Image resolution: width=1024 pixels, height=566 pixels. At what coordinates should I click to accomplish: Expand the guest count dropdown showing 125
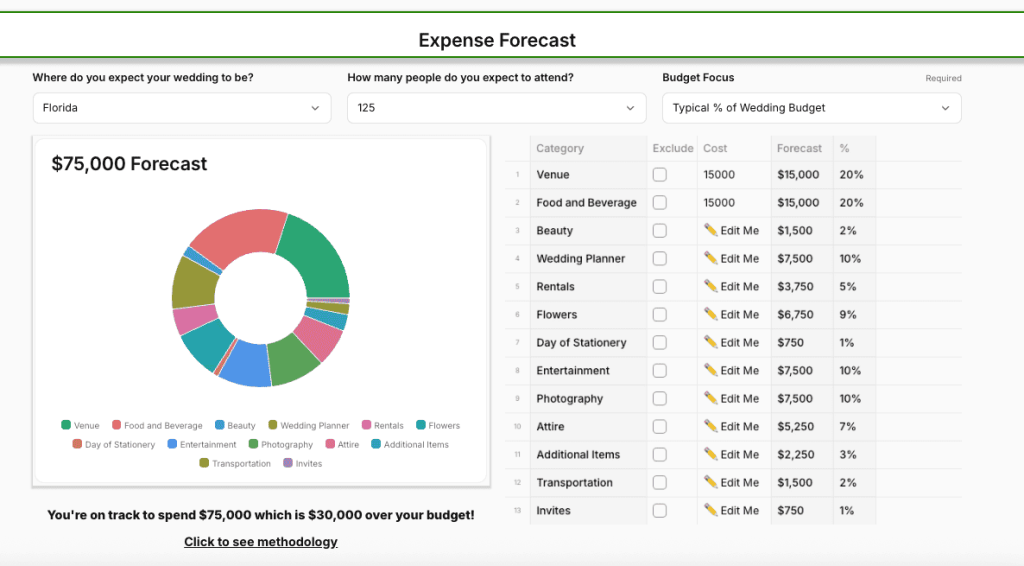click(496, 108)
